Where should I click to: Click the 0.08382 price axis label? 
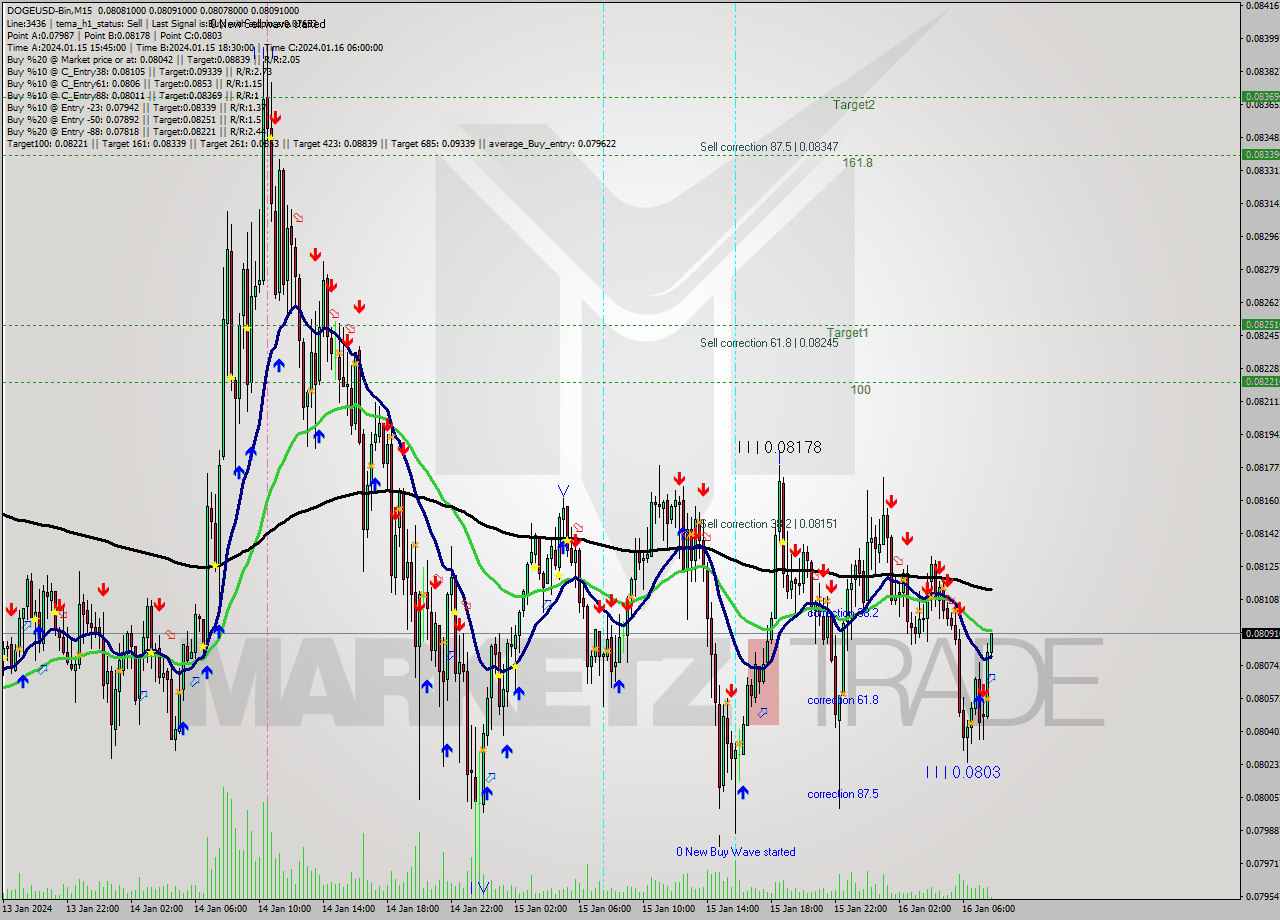click(1262, 71)
